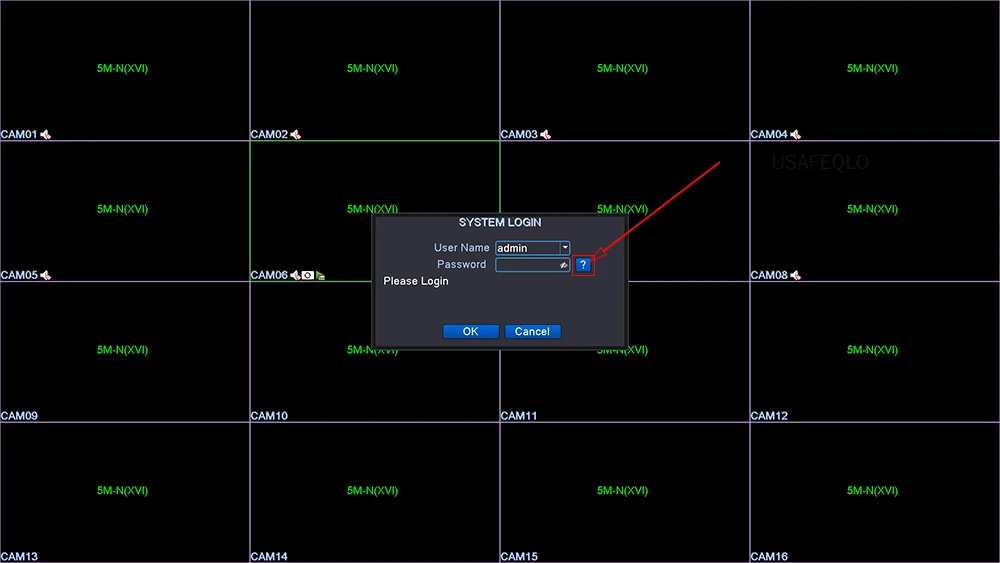Image resolution: width=1000 pixels, height=563 pixels.
Task: Click the CAM03 channel label
Action: pyautogui.click(x=519, y=135)
